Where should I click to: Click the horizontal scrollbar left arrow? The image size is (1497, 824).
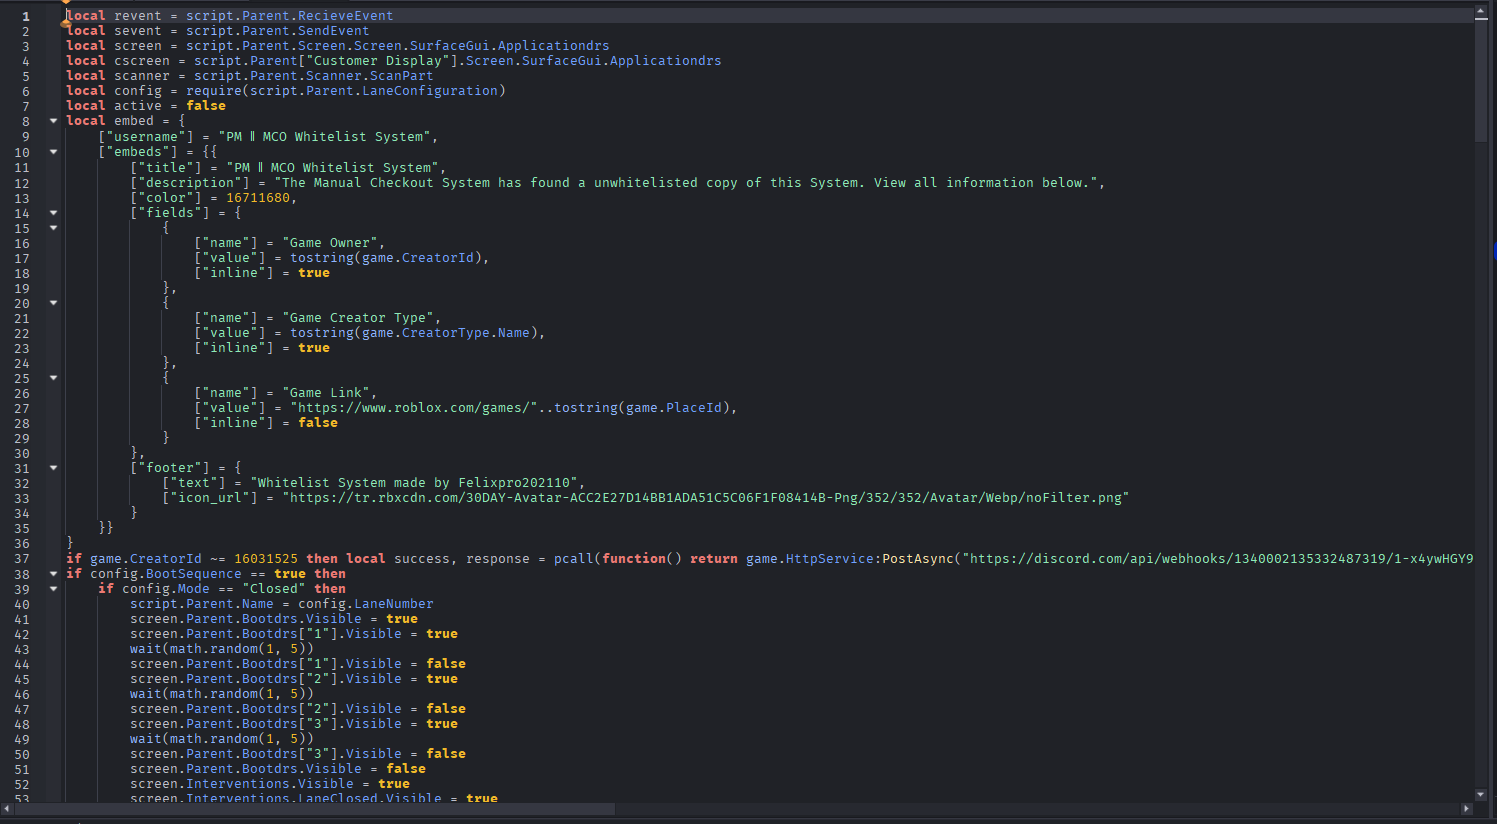(7, 808)
